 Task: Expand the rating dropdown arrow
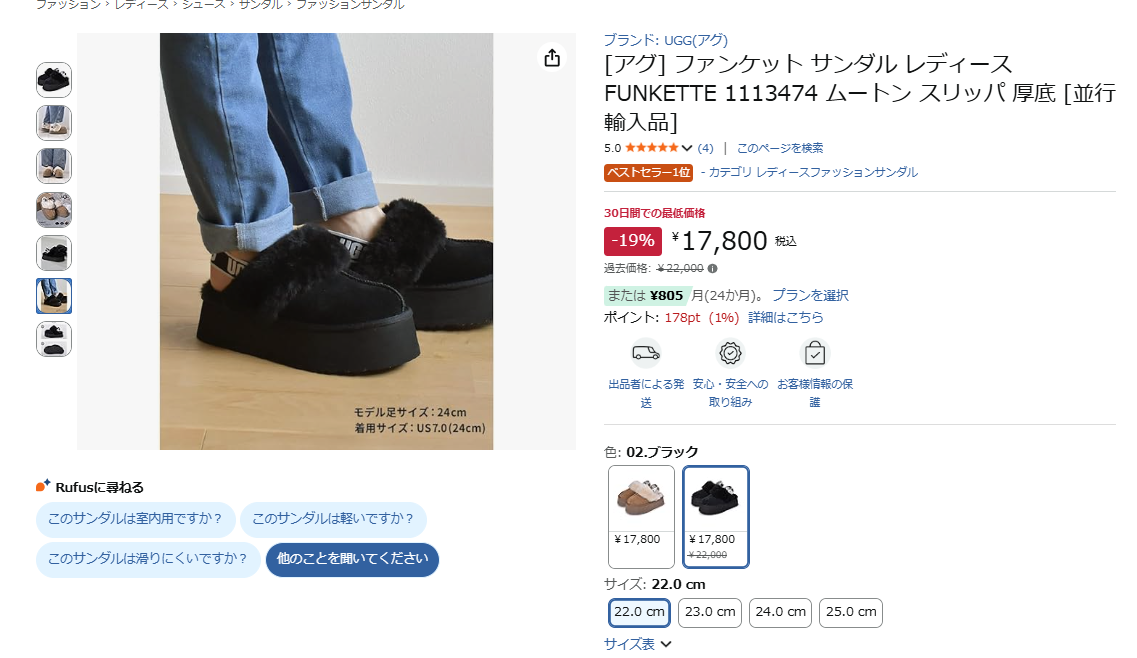pyautogui.click(x=687, y=148)
